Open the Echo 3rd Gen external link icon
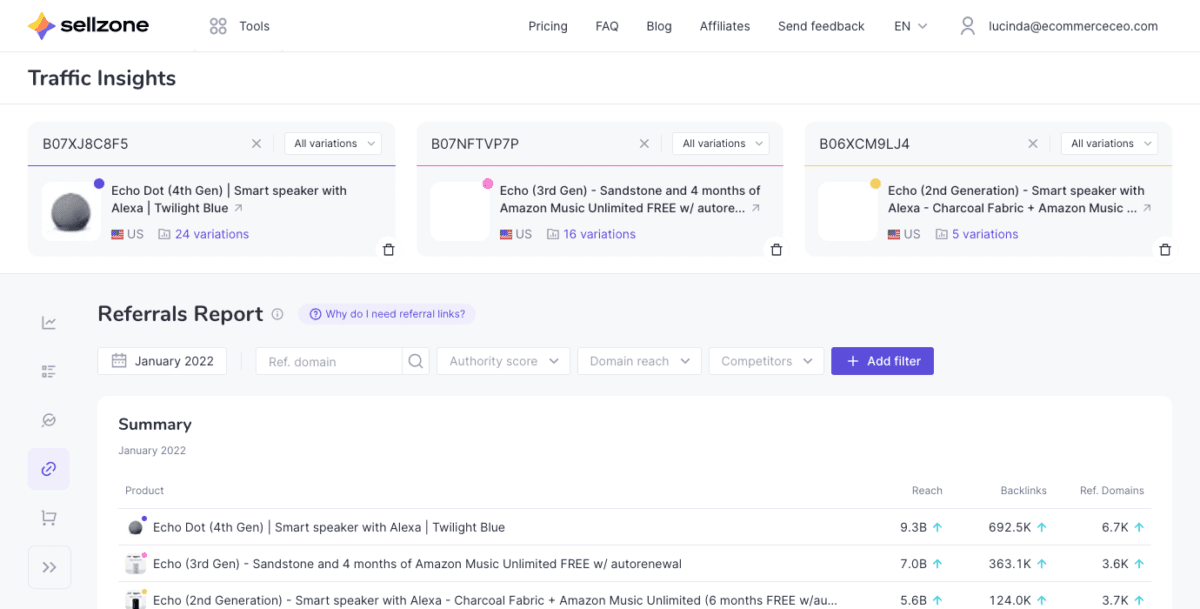This screenshot has height=609, width=1200. point(756,208)
